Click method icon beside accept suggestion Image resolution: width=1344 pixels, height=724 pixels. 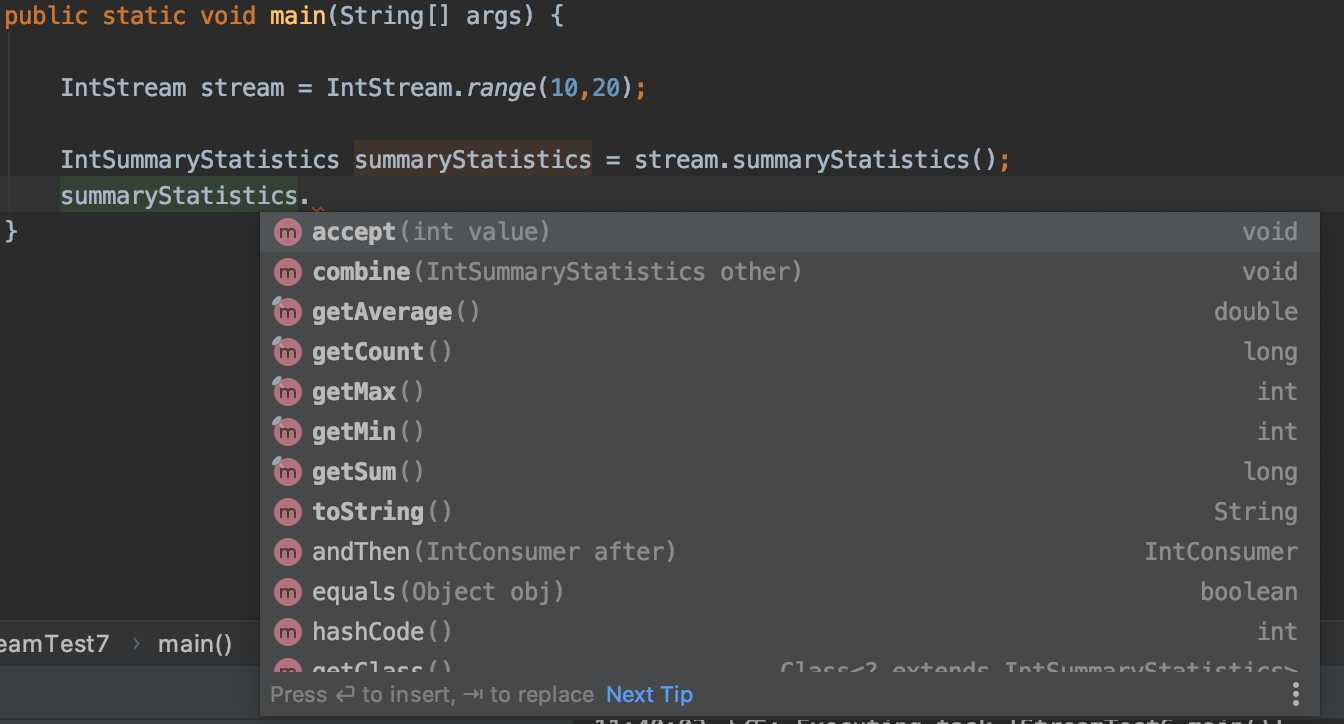[287, 232]
